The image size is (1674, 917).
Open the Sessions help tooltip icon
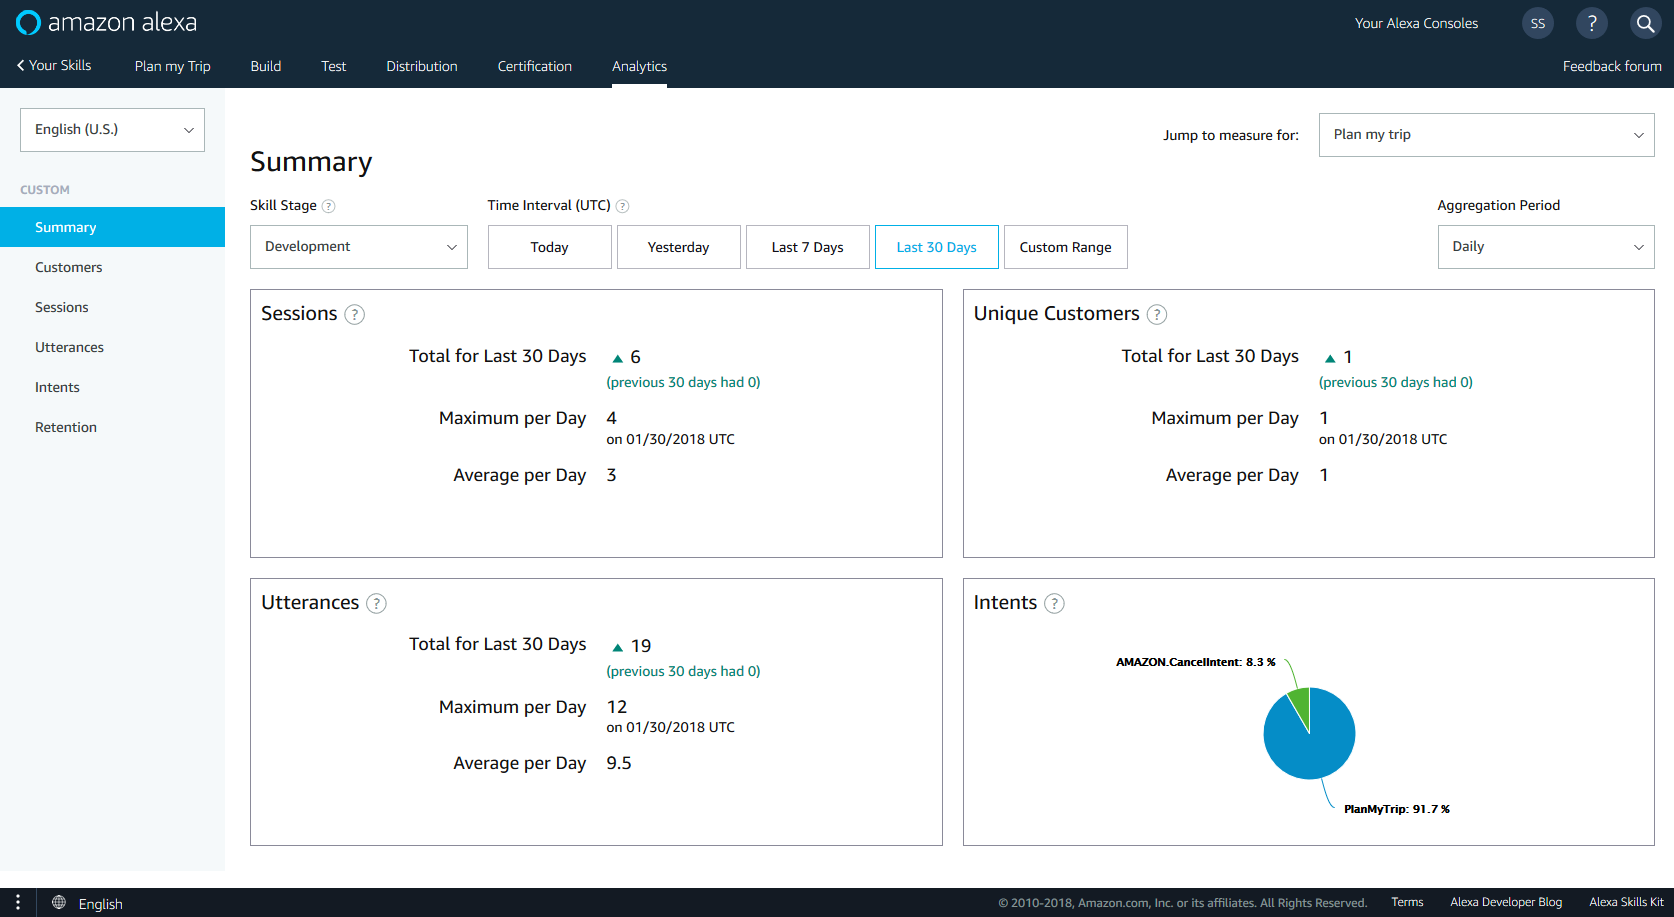tap(354, 314)
